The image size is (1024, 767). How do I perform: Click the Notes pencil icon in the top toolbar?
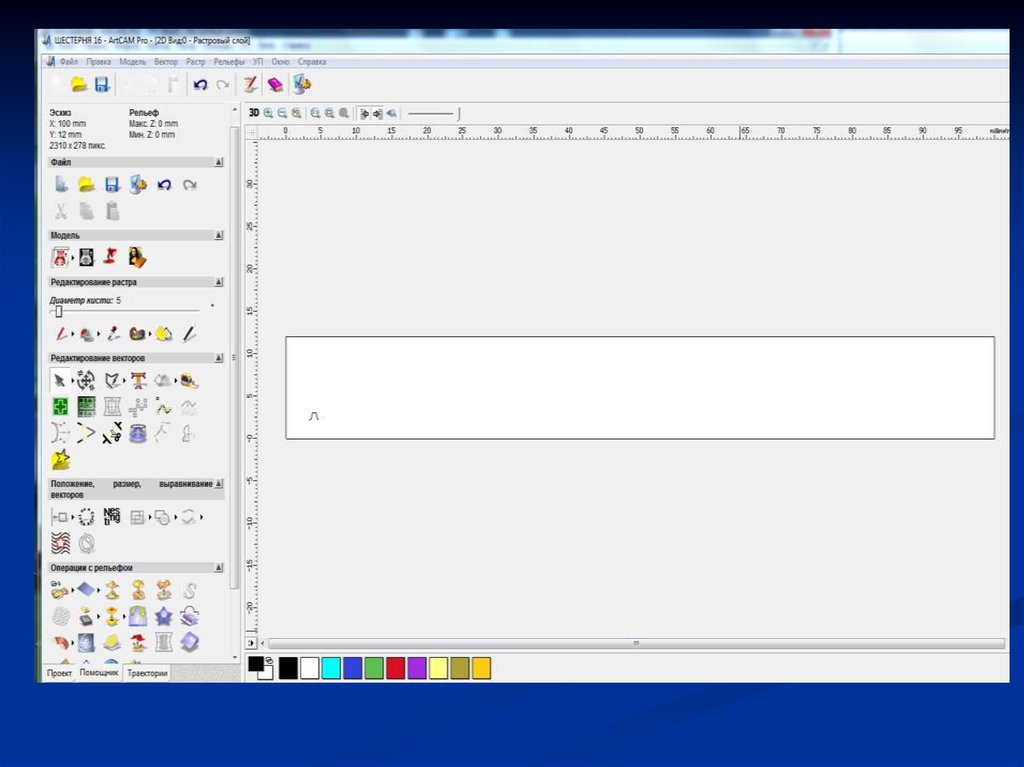[x=251, y=86]
